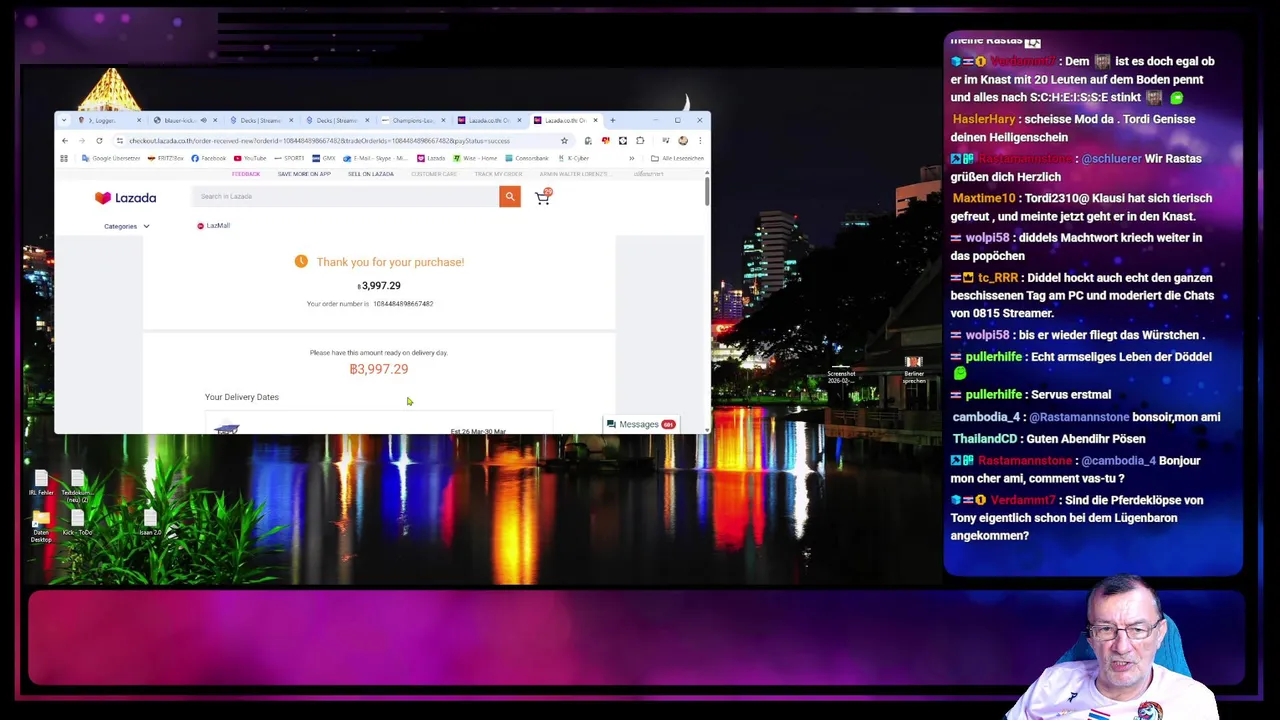Screen dimensions: 1280x720
Task: Click the Chrome profile avatar icon
Action: pos(683,141)
